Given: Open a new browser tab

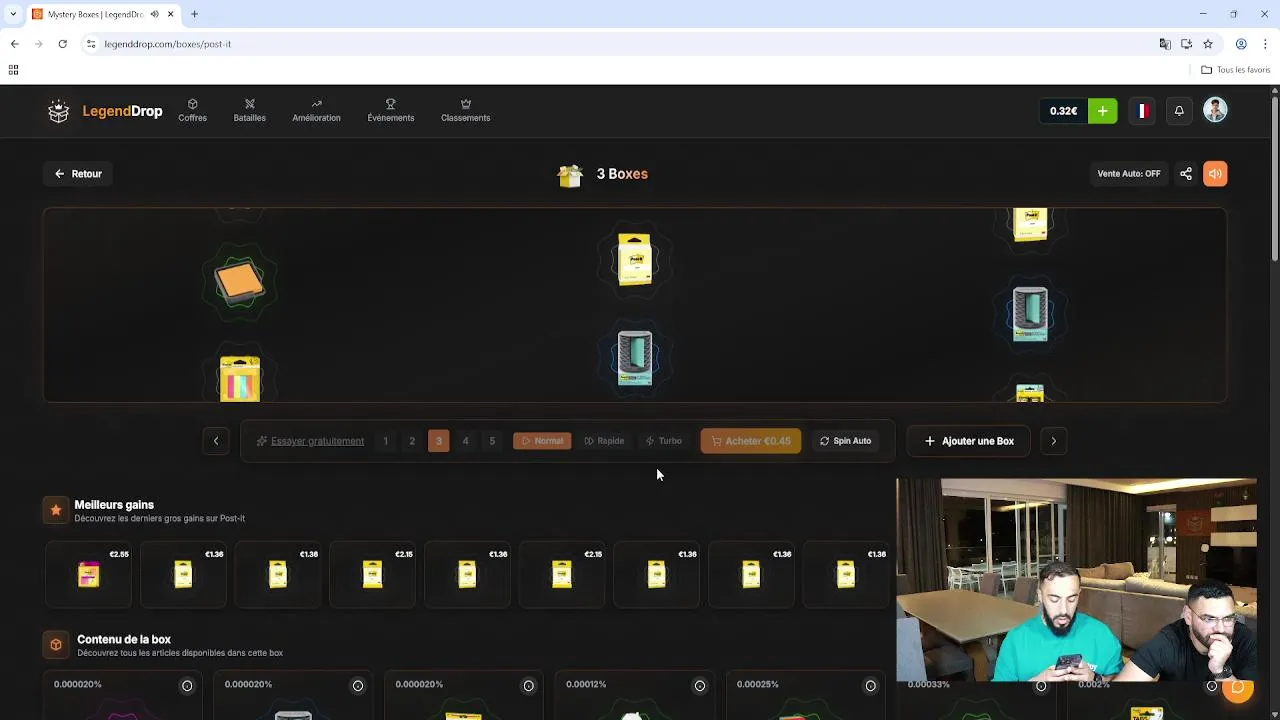Looking at the screenshot, I should pos(194,14).
